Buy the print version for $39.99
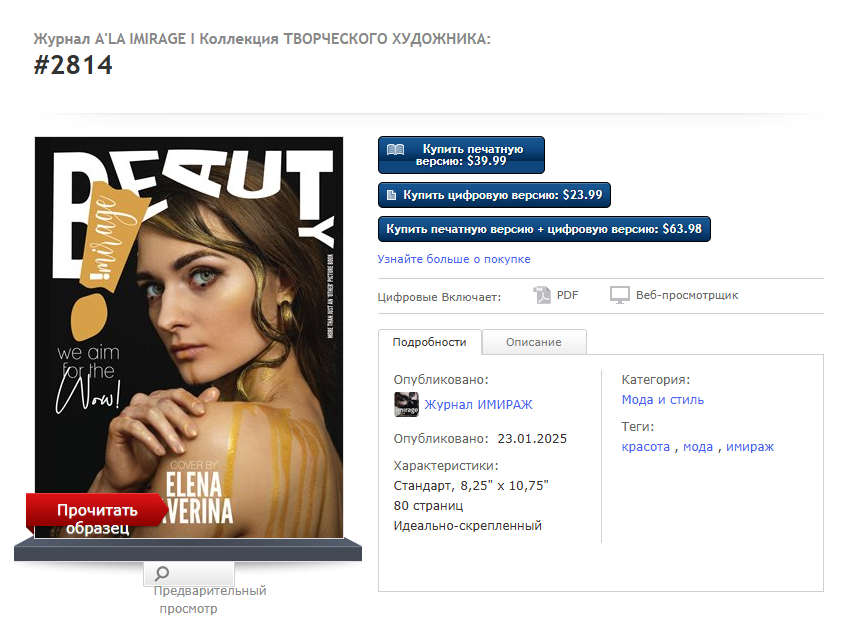Viewport: 864px width, 631px height. (461, 155)
